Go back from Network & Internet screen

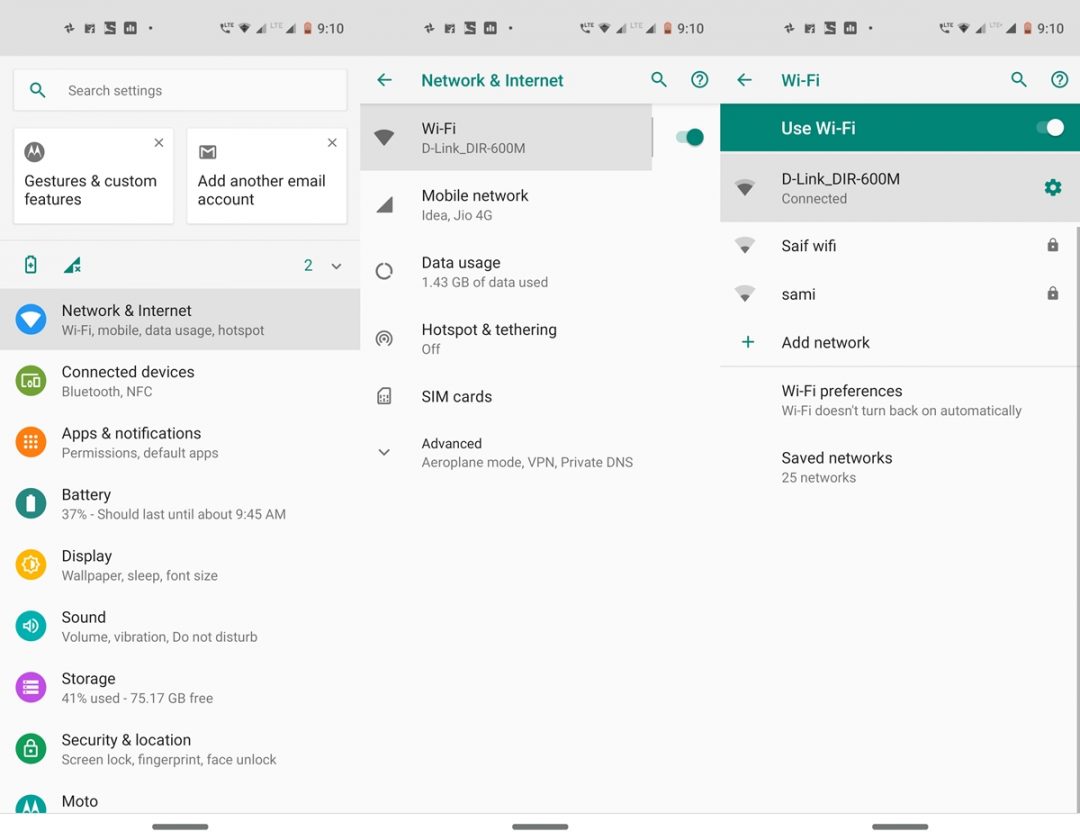pyautogui.click(x=384, y=80)
